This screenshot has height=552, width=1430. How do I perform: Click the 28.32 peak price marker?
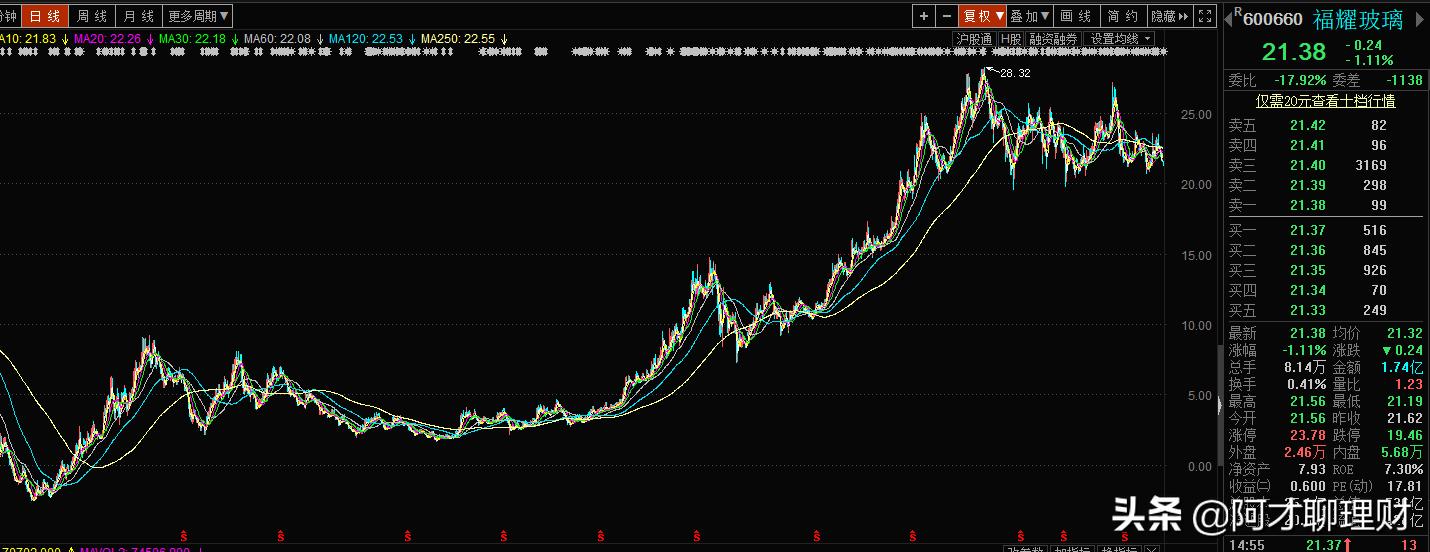pos(1014,73)
